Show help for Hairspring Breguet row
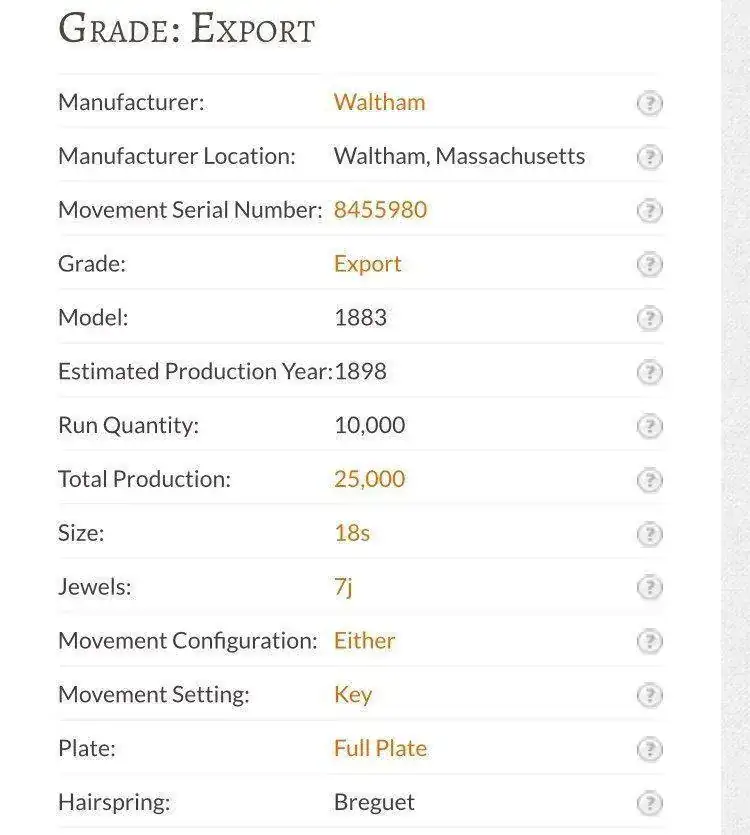The height and width of the screenshot is (835, 750). (x=649, y=803)
